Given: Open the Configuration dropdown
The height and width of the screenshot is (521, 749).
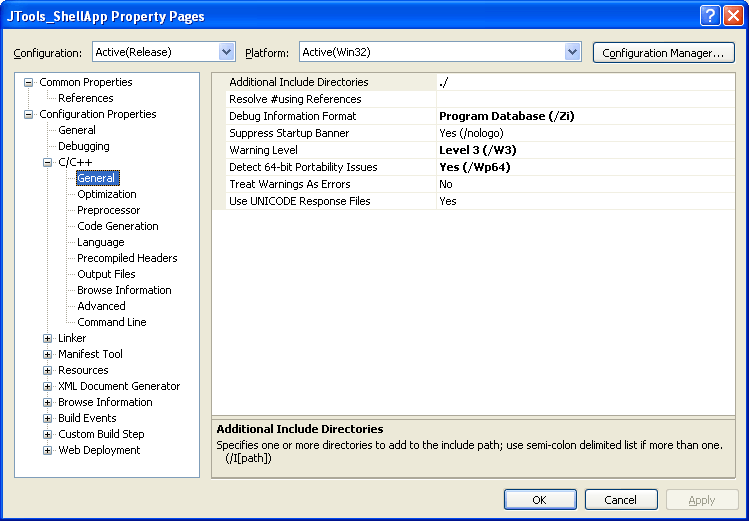Looking at the screenshot, I should click(226, 52).
